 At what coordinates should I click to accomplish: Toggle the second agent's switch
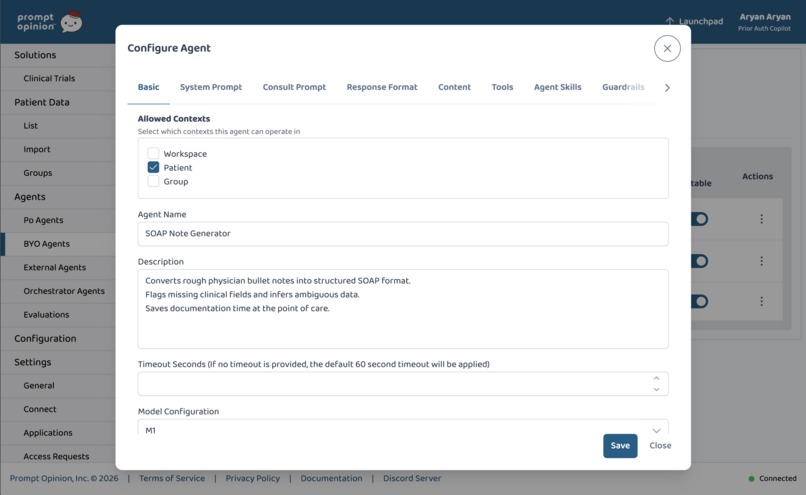(700, 261)
